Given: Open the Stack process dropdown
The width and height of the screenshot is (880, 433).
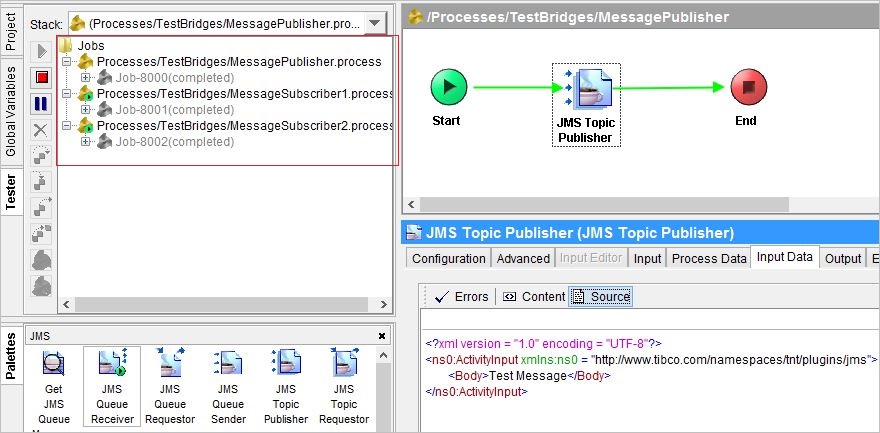Looking at the screenshot, I should [375, 24].
